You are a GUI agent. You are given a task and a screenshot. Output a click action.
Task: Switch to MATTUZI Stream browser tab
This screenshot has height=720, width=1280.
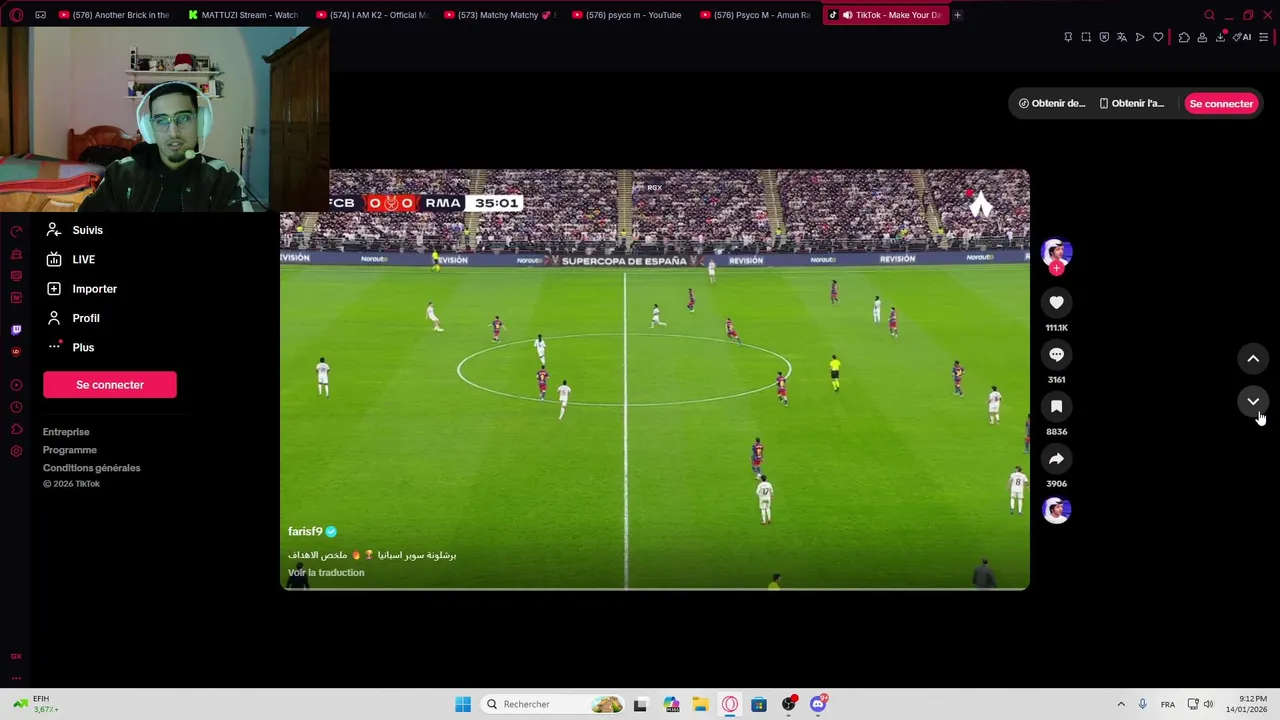point(243,15)
